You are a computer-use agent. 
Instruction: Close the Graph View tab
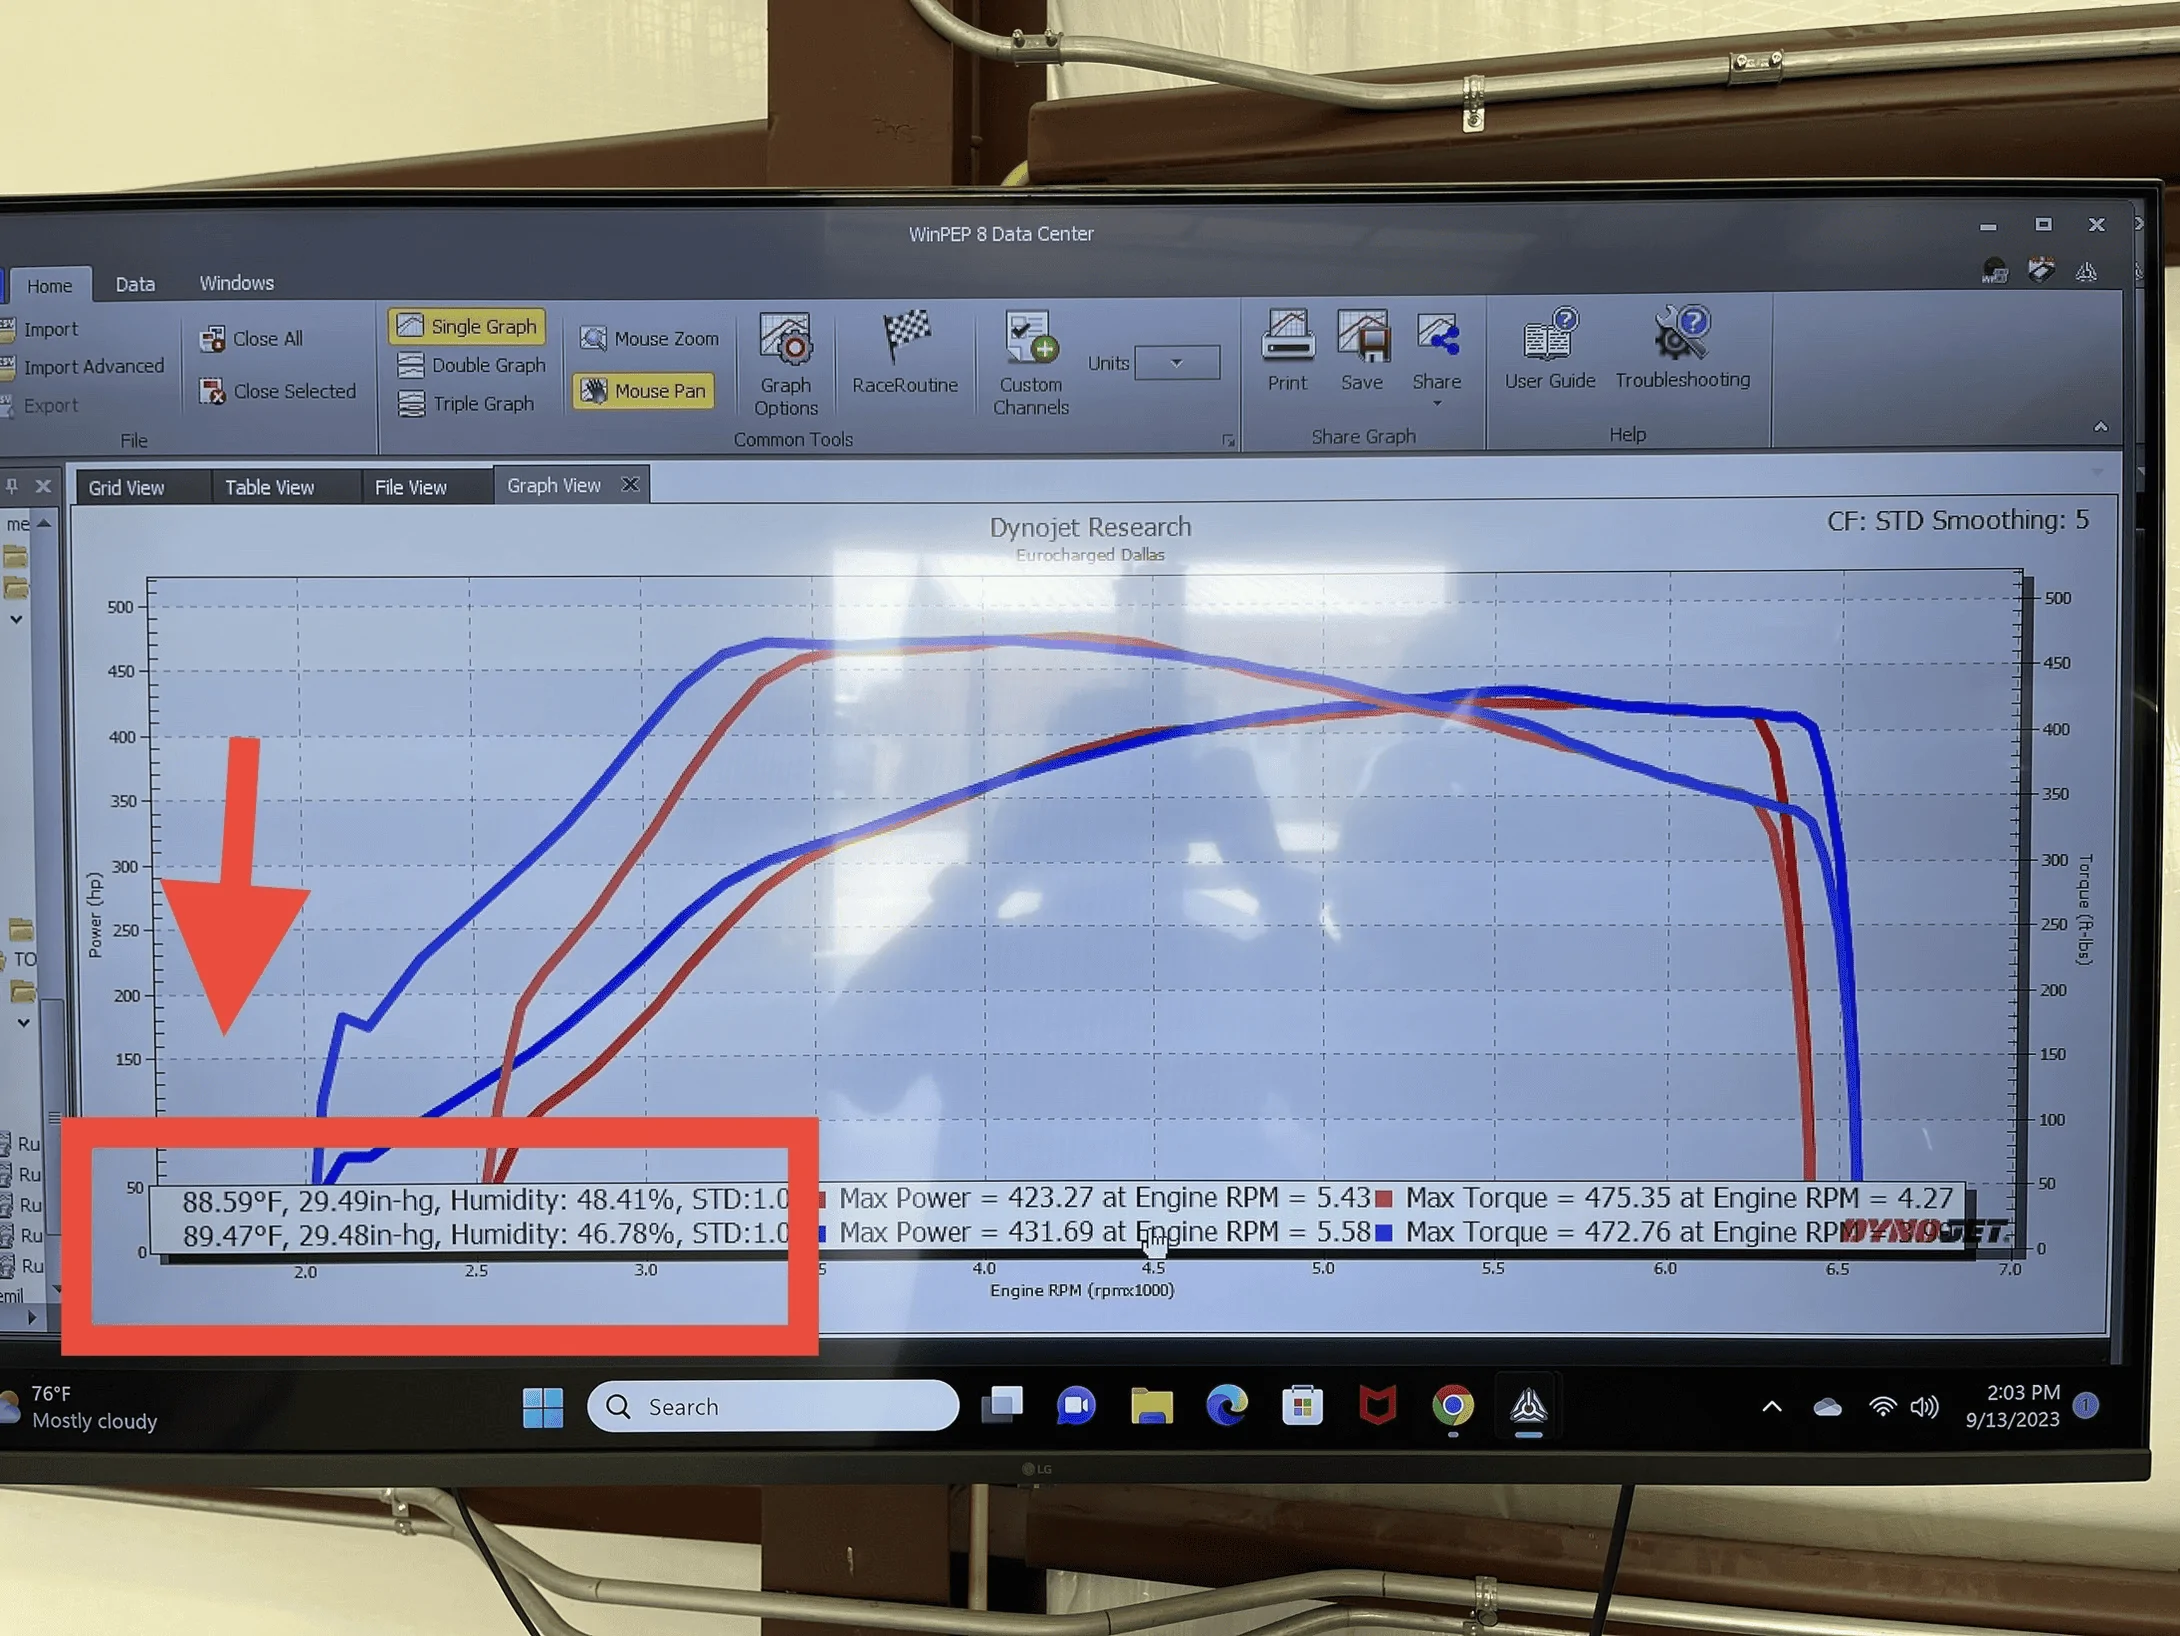[x=630, y=484]
